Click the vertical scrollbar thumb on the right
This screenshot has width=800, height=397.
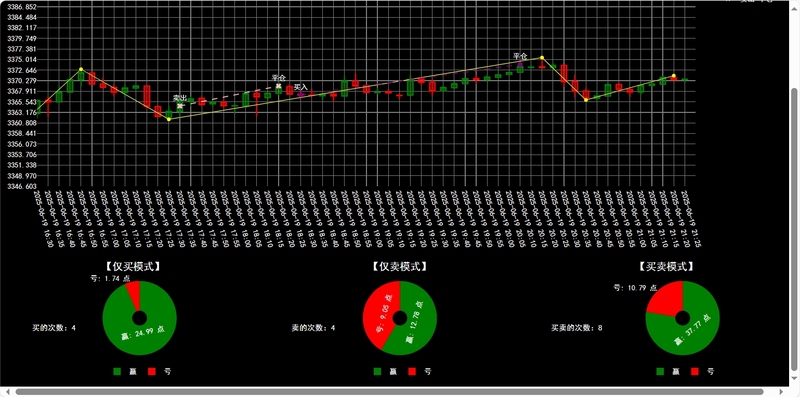click(794, 230)
